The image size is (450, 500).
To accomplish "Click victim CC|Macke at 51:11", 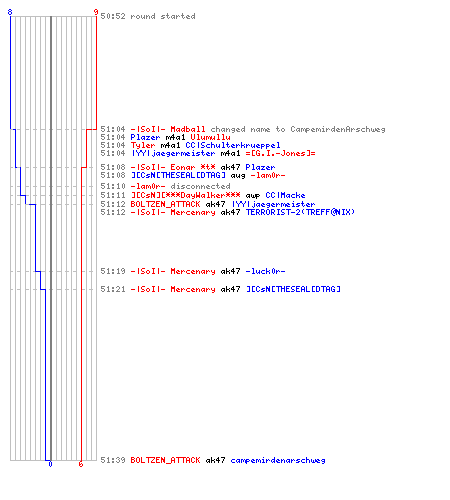I will tap(285, 195).
